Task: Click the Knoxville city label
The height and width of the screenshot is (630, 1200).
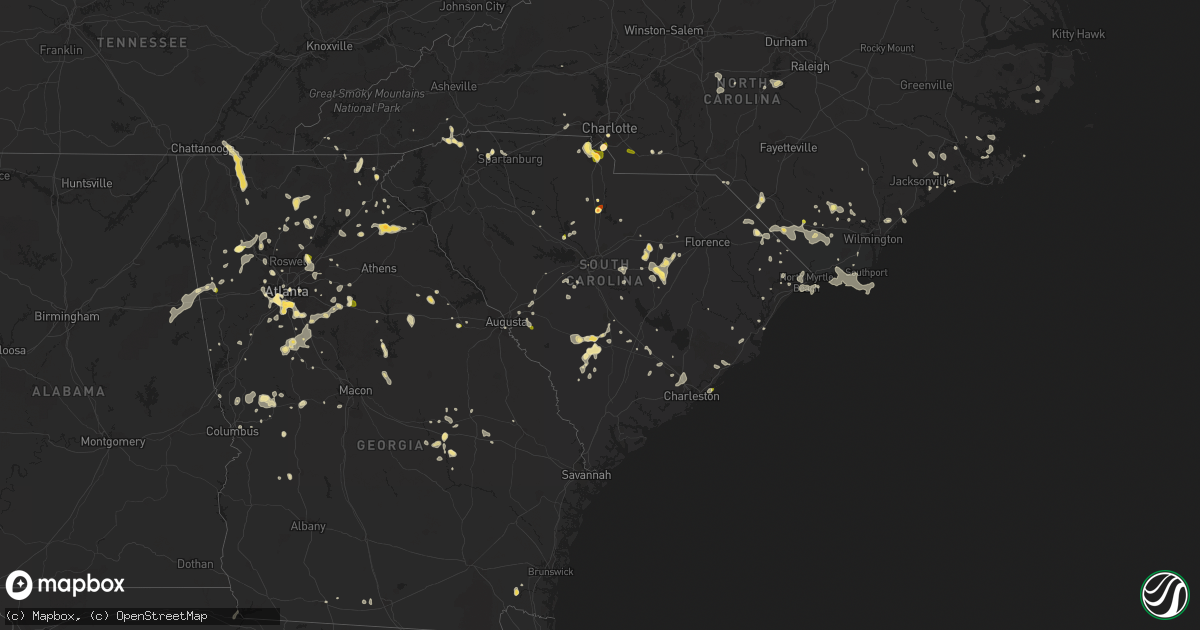Action: 330,46
